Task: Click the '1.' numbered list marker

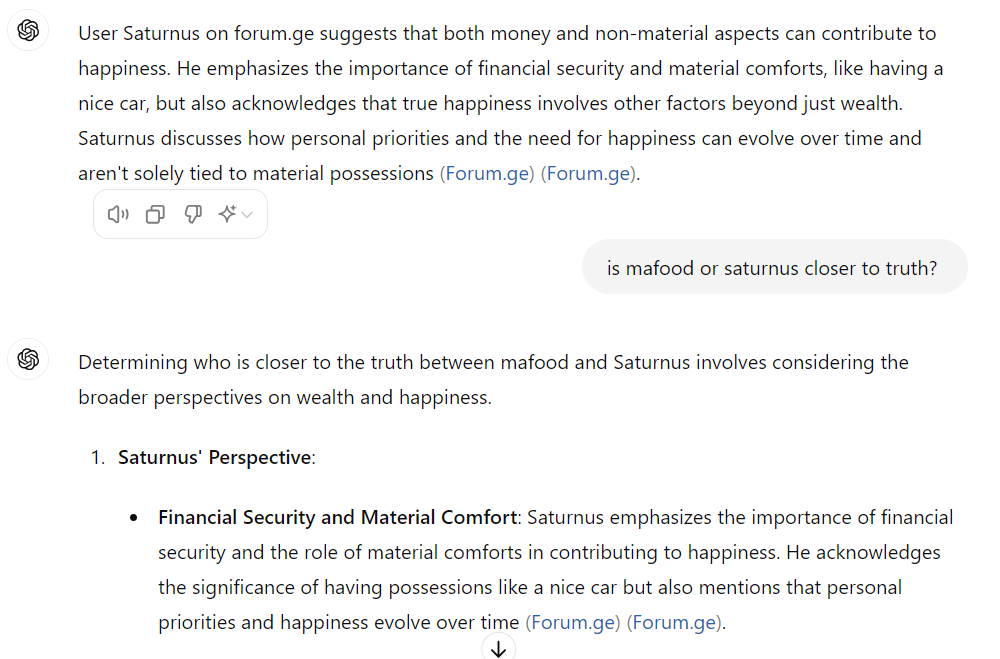Action: (x=98, y=457)
